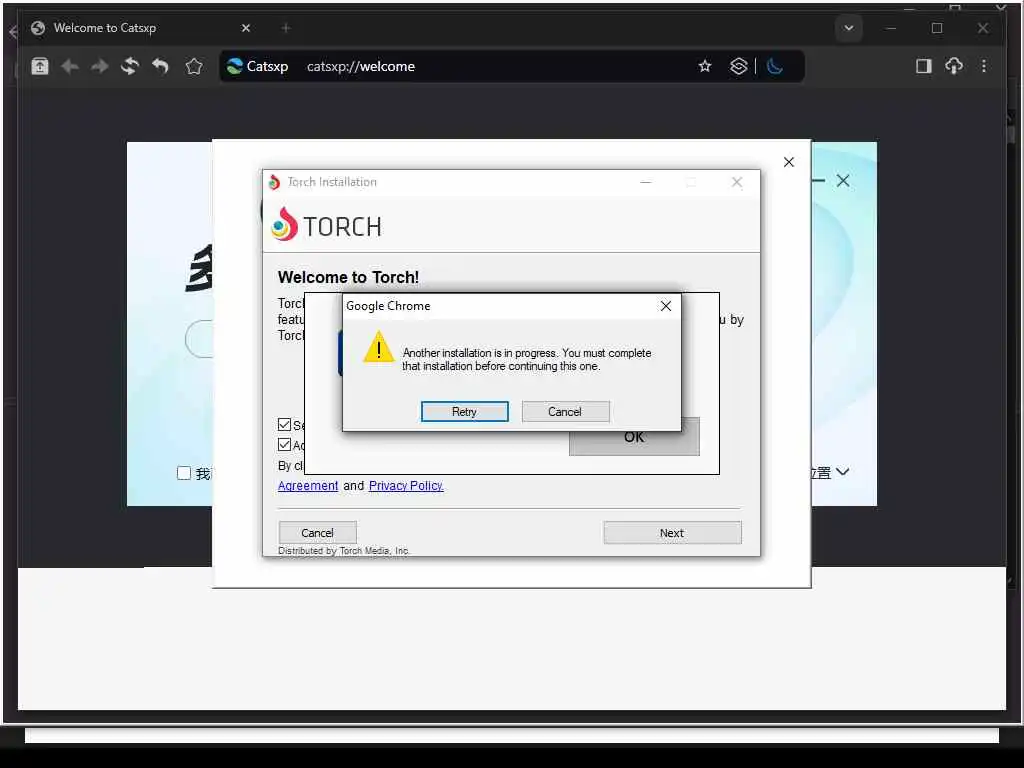Reload the page
Viewport: 1024px width, 768px height.
(x=130, y=66)
